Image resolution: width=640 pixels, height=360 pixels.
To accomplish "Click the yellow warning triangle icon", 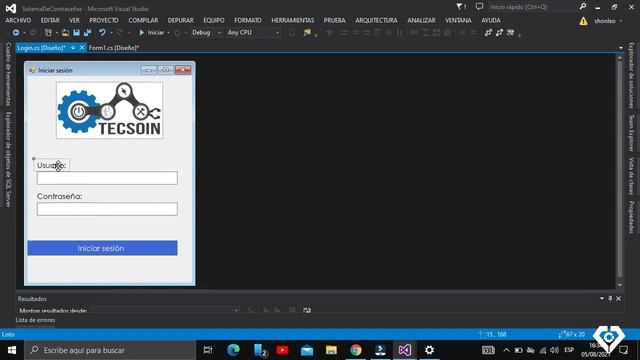I will pos(583,21).
